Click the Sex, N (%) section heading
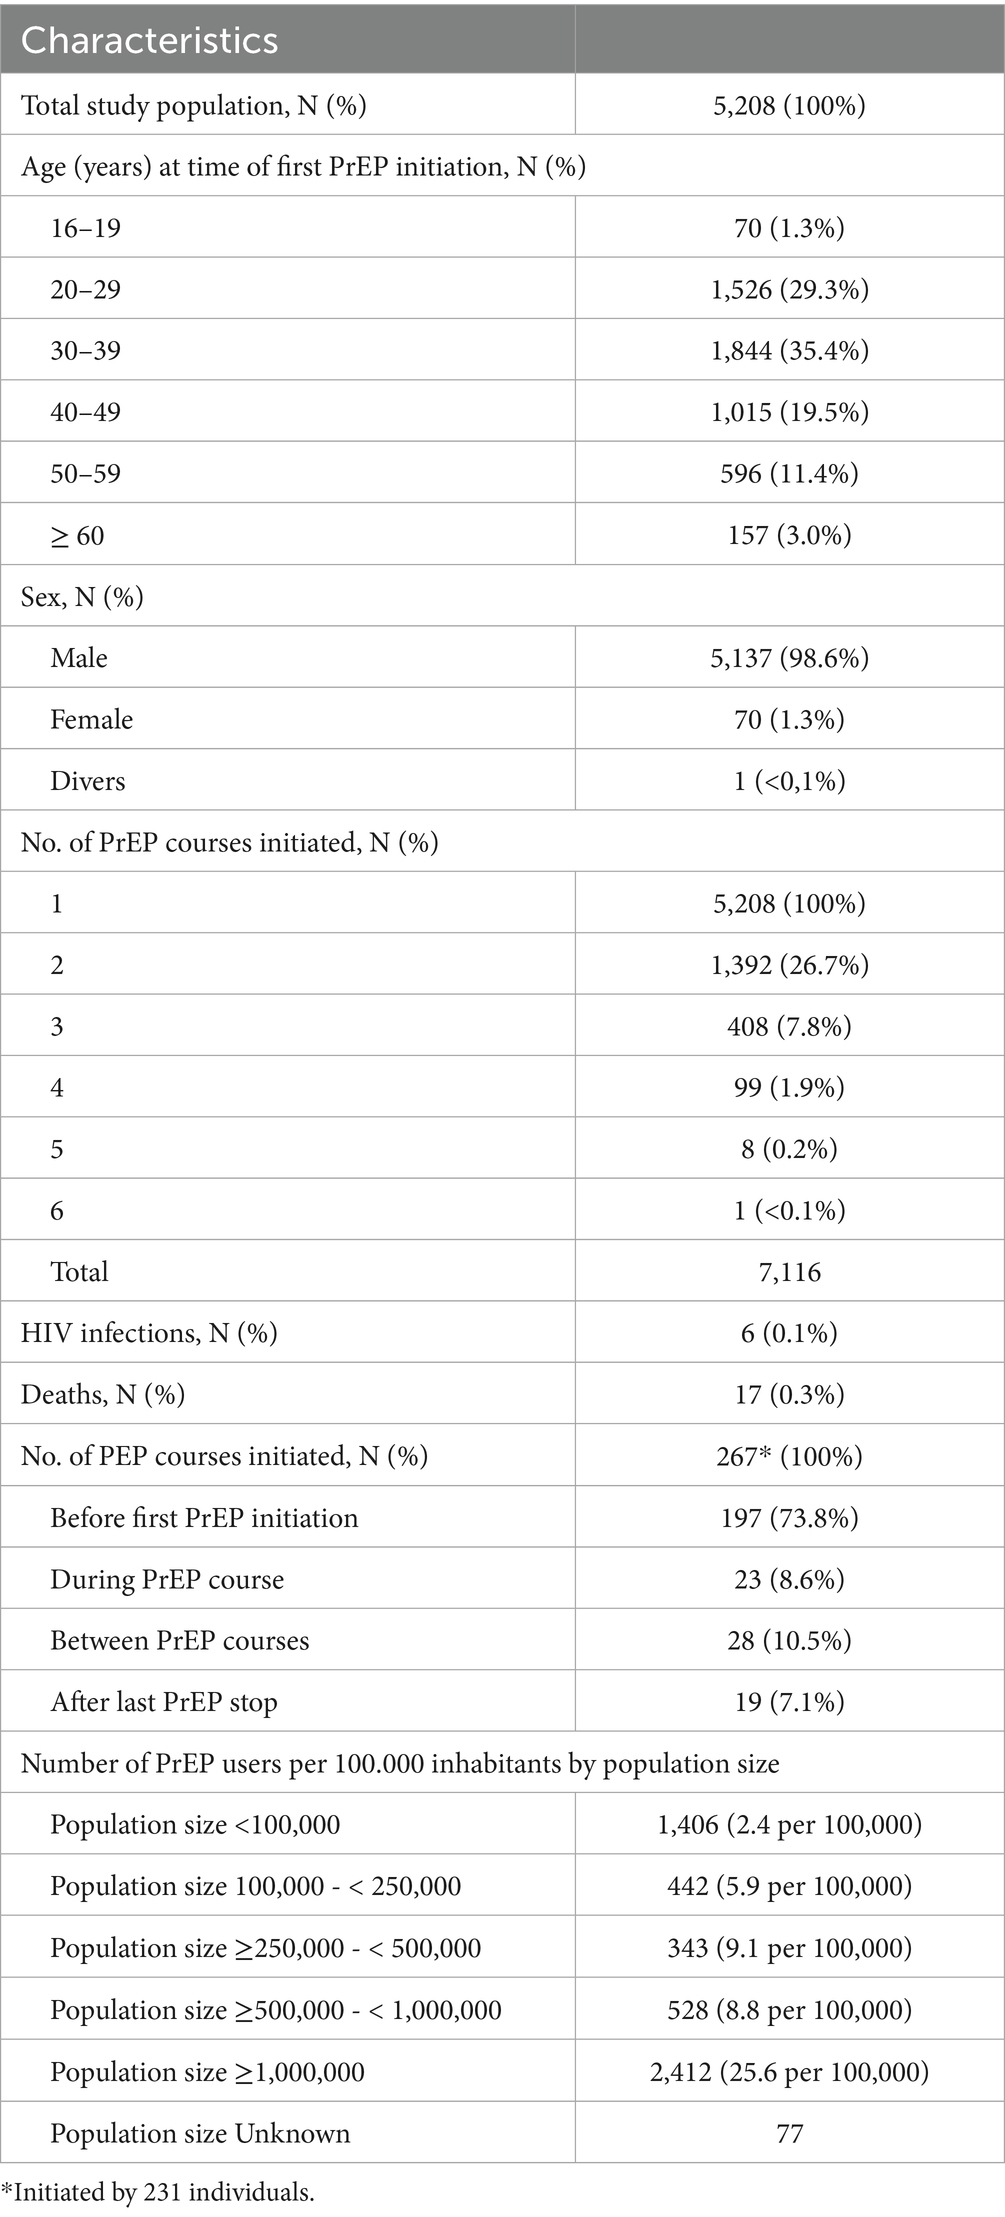 (x=82, y=597)
